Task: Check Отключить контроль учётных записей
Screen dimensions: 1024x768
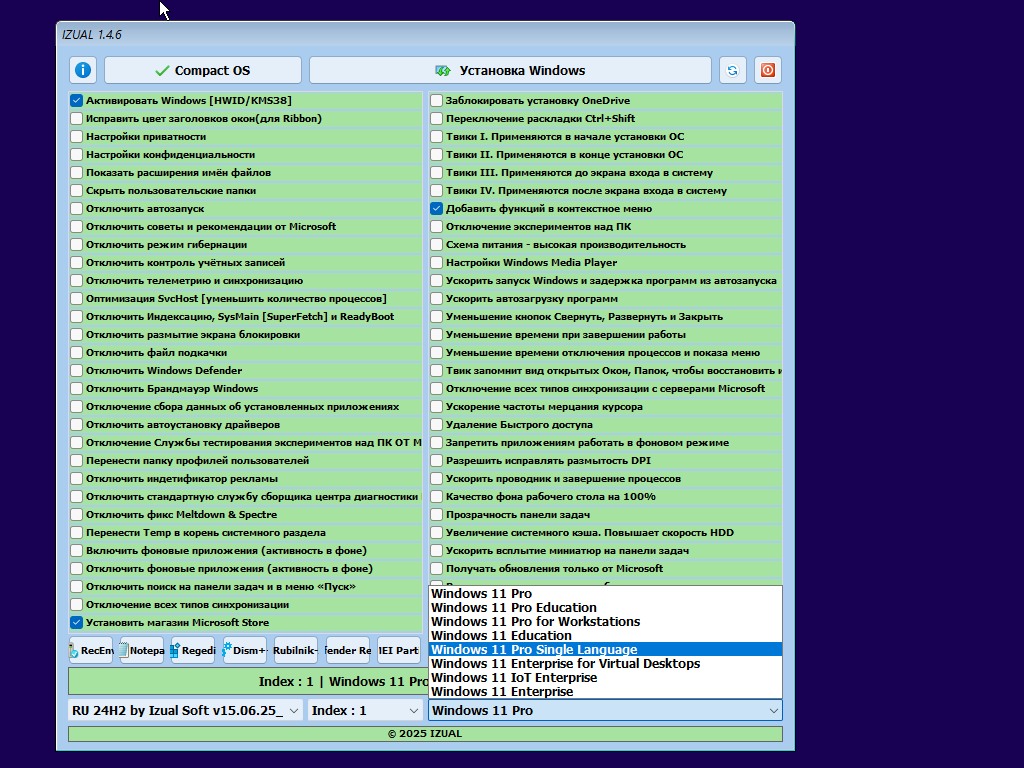Action: point(76,263)
